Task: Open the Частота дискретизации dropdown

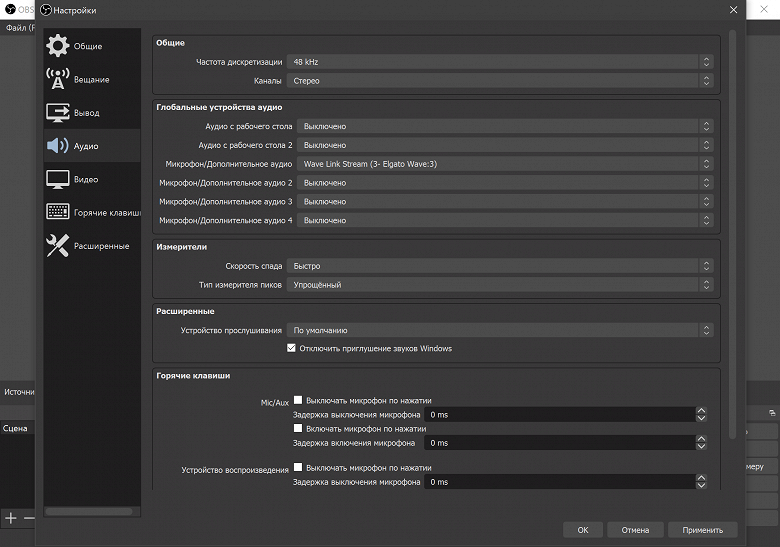Action: [500, 62]
